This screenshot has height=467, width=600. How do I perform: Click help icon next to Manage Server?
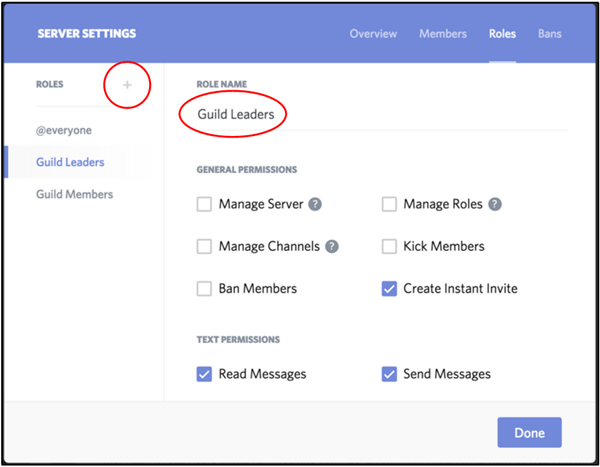tap(315, 204)
